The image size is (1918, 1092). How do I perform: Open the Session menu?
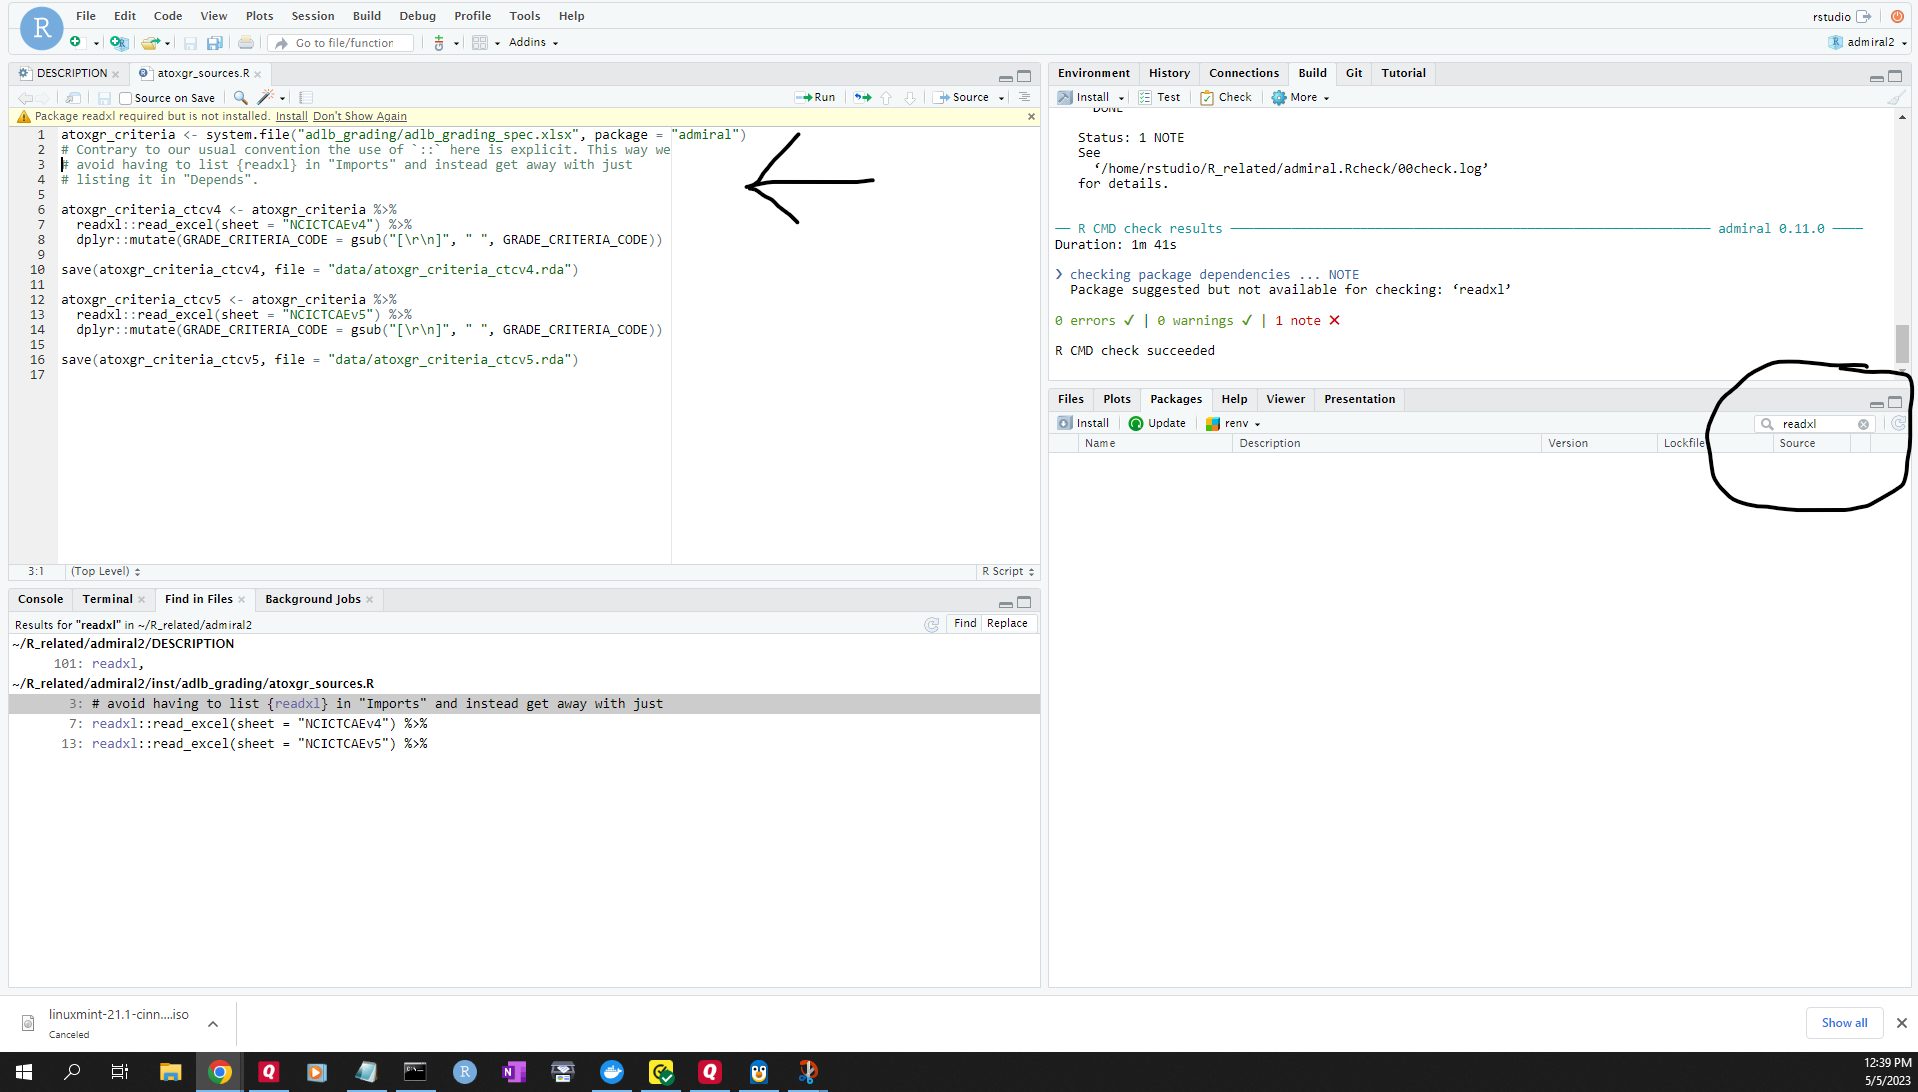[x=312, y=15]
